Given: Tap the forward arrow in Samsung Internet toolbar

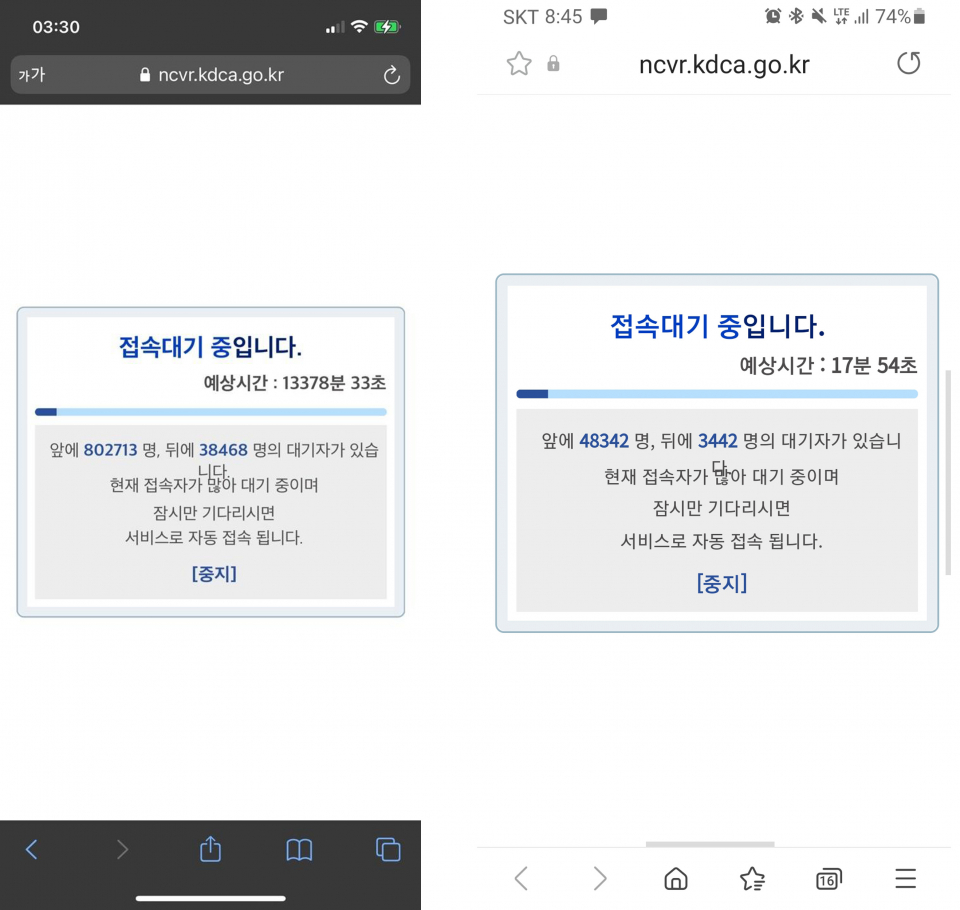Looking at the screenshot, I should pos(598,878).
